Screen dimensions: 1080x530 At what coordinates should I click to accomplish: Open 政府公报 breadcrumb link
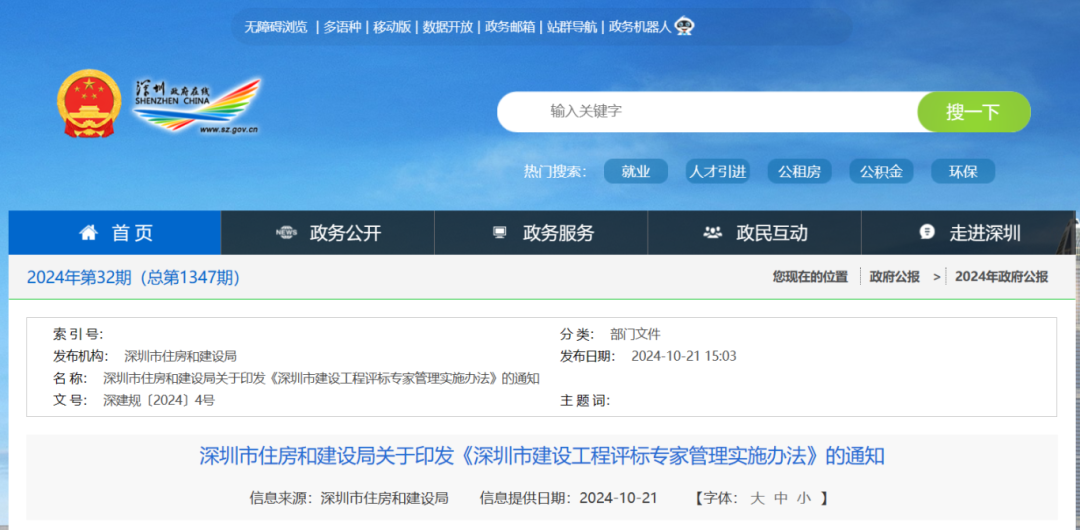[x=894, y=277]
